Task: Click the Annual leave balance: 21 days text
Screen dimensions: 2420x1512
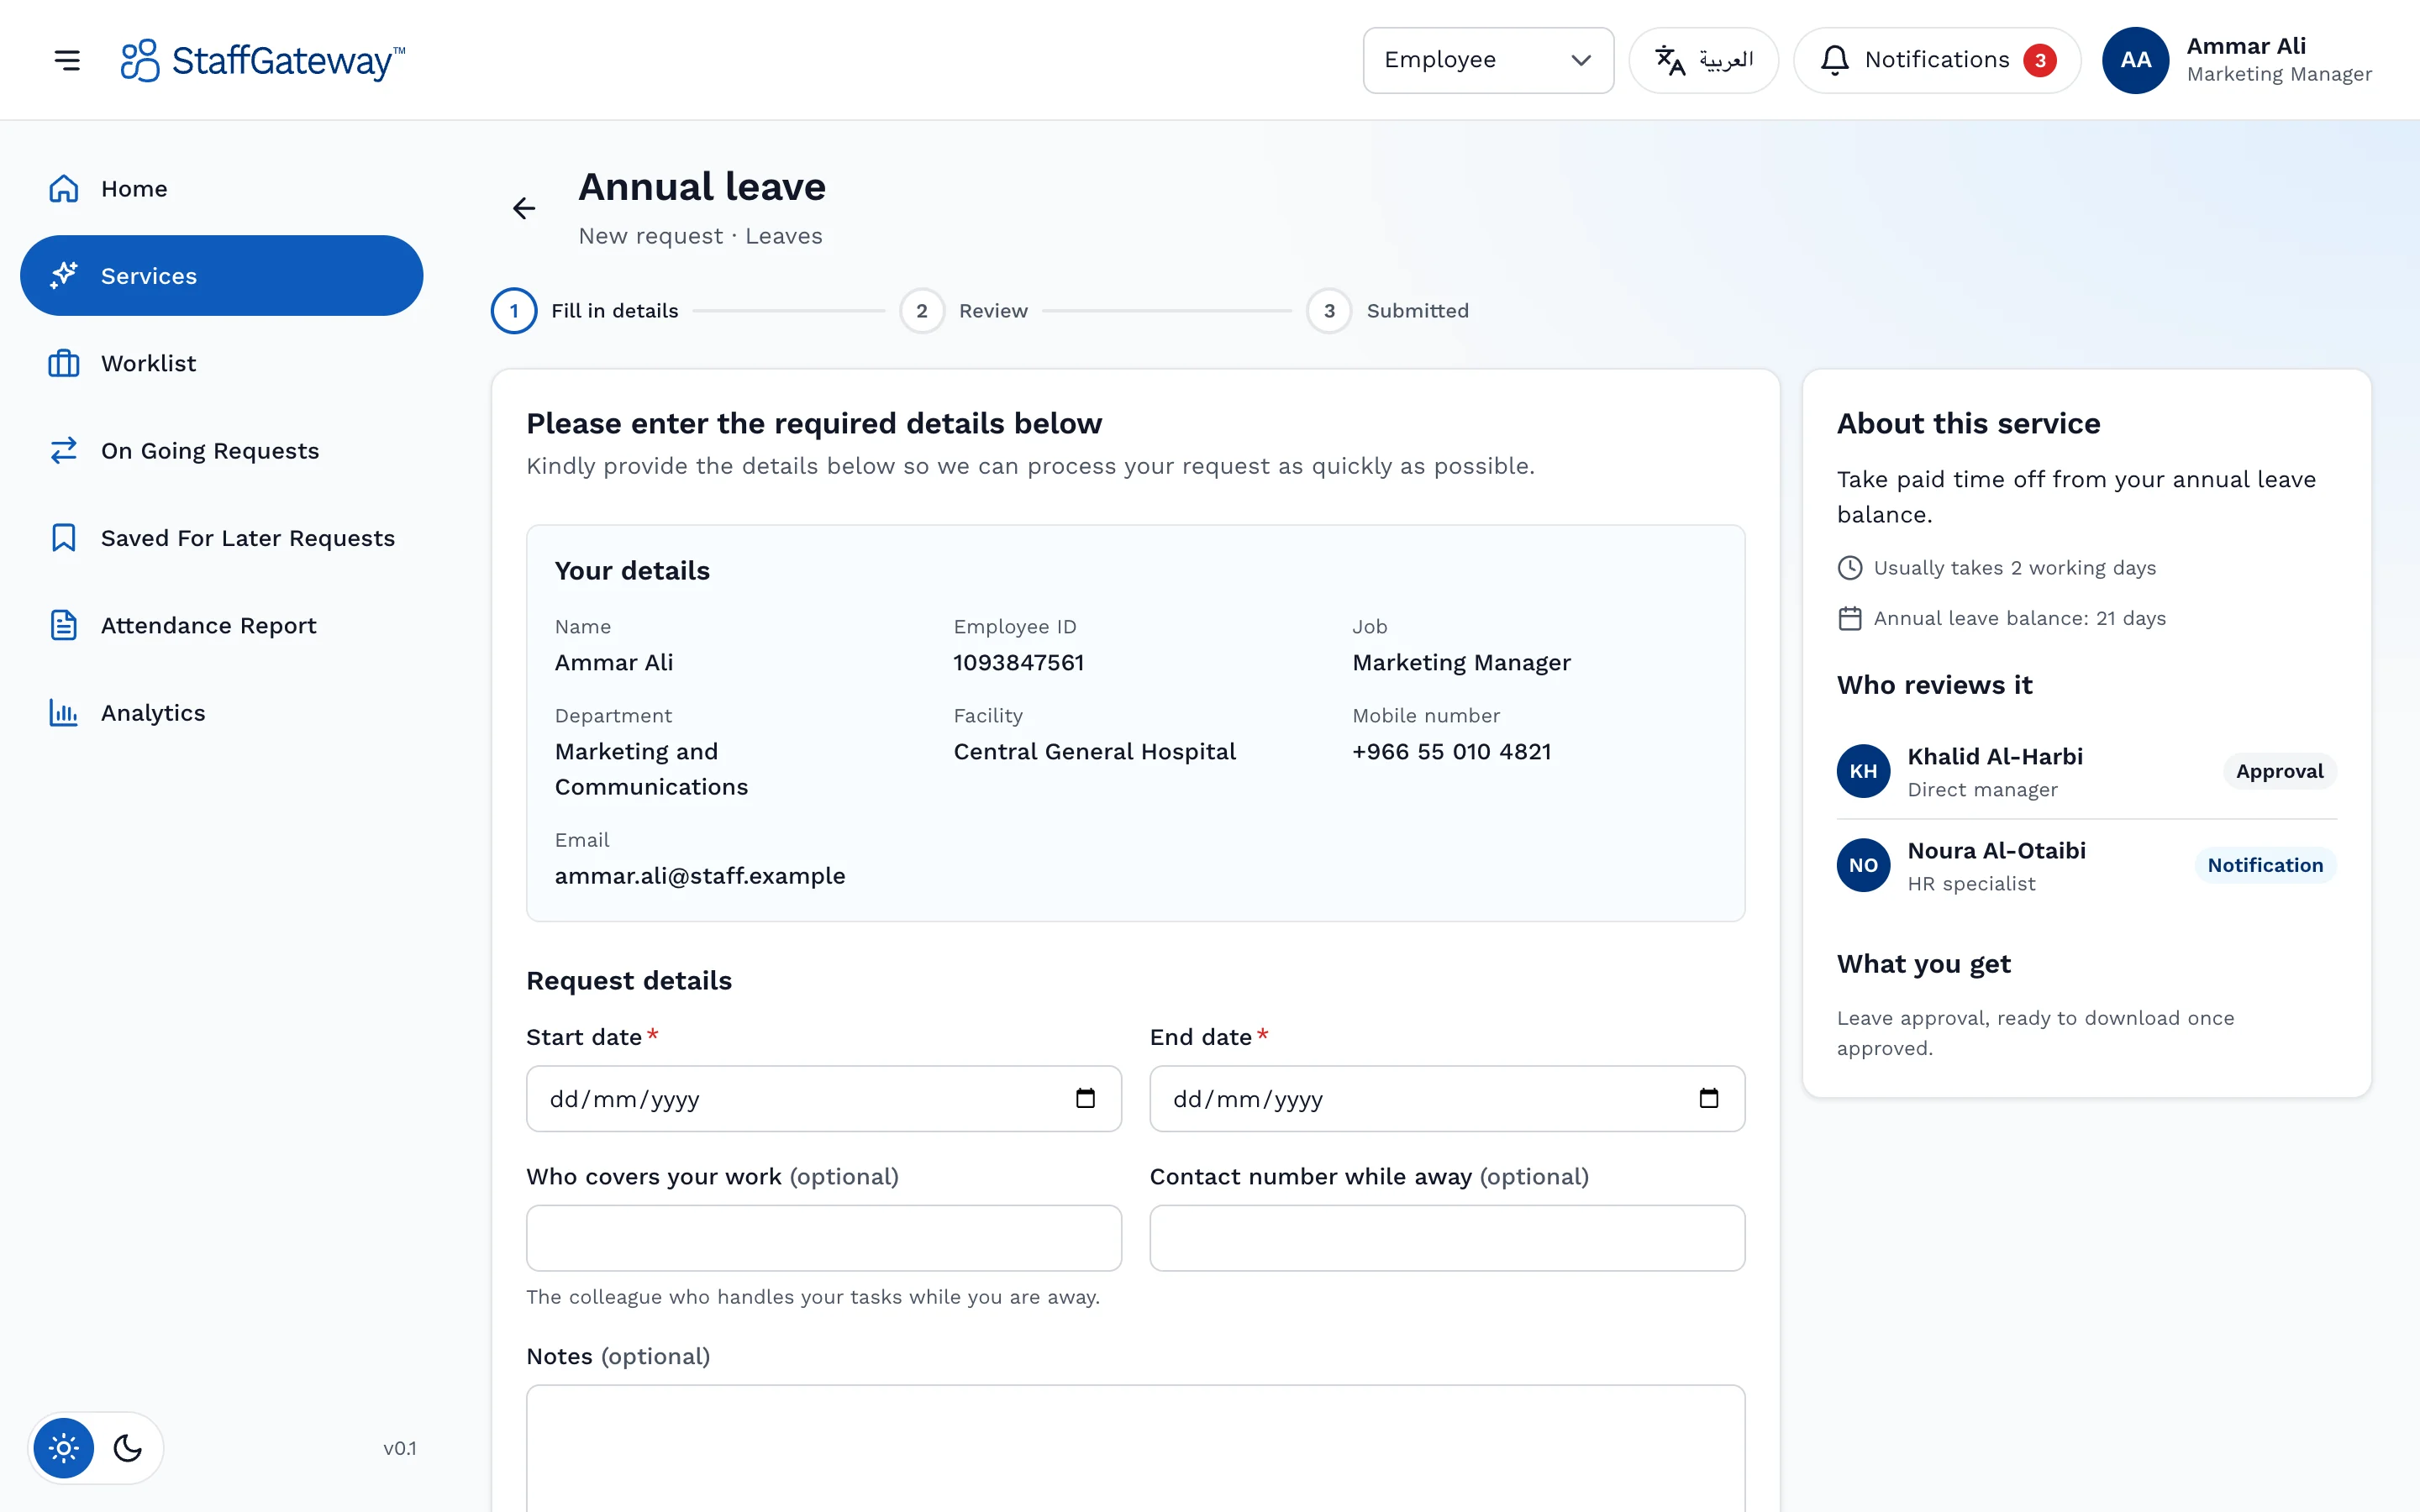Action: point(2019,618)
